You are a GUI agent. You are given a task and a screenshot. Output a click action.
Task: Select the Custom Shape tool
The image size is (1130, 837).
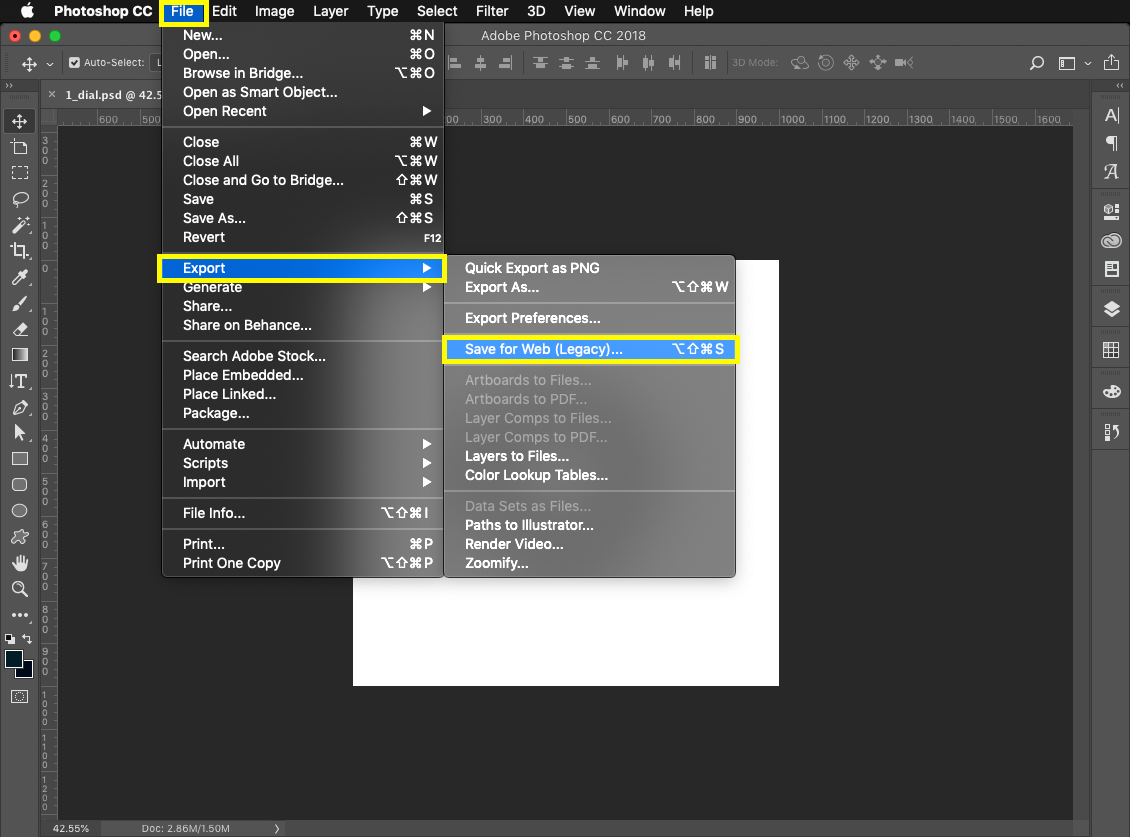click(19, 537)
